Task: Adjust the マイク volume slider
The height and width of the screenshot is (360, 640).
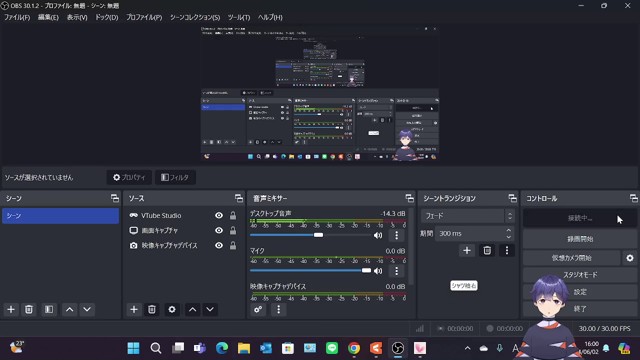Action: click(x=310, y=270)
